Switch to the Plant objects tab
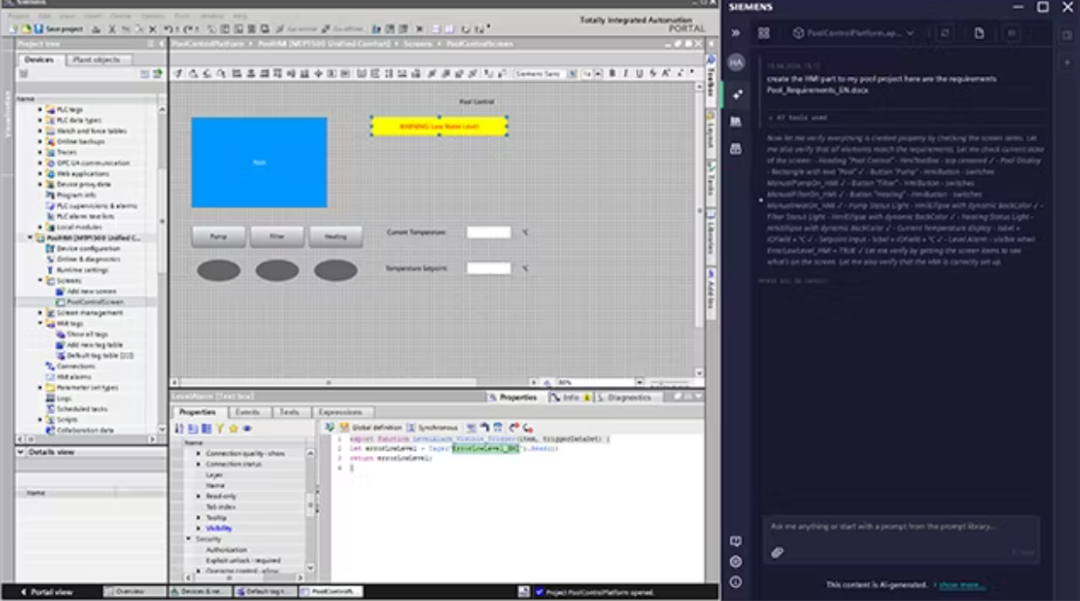Viewport: 1080px width, 601px height. point(96,60)
